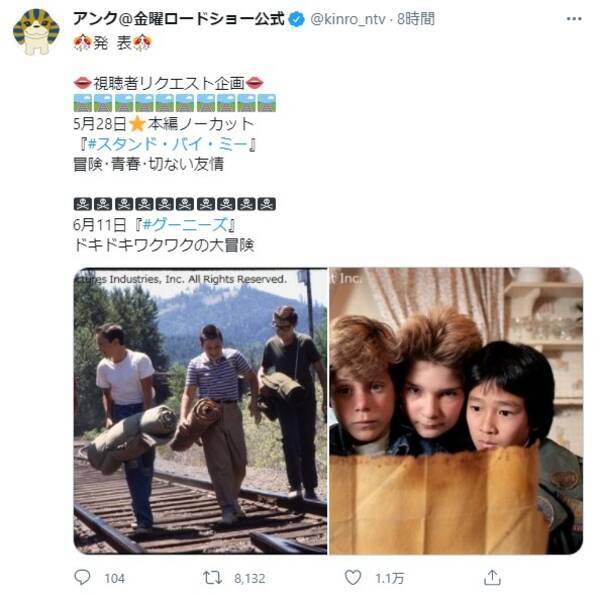This screenshot has height=595, width=600.
Task: Open account name アンク@金曜ロードショー公式
Action: [x=179, y=19]
